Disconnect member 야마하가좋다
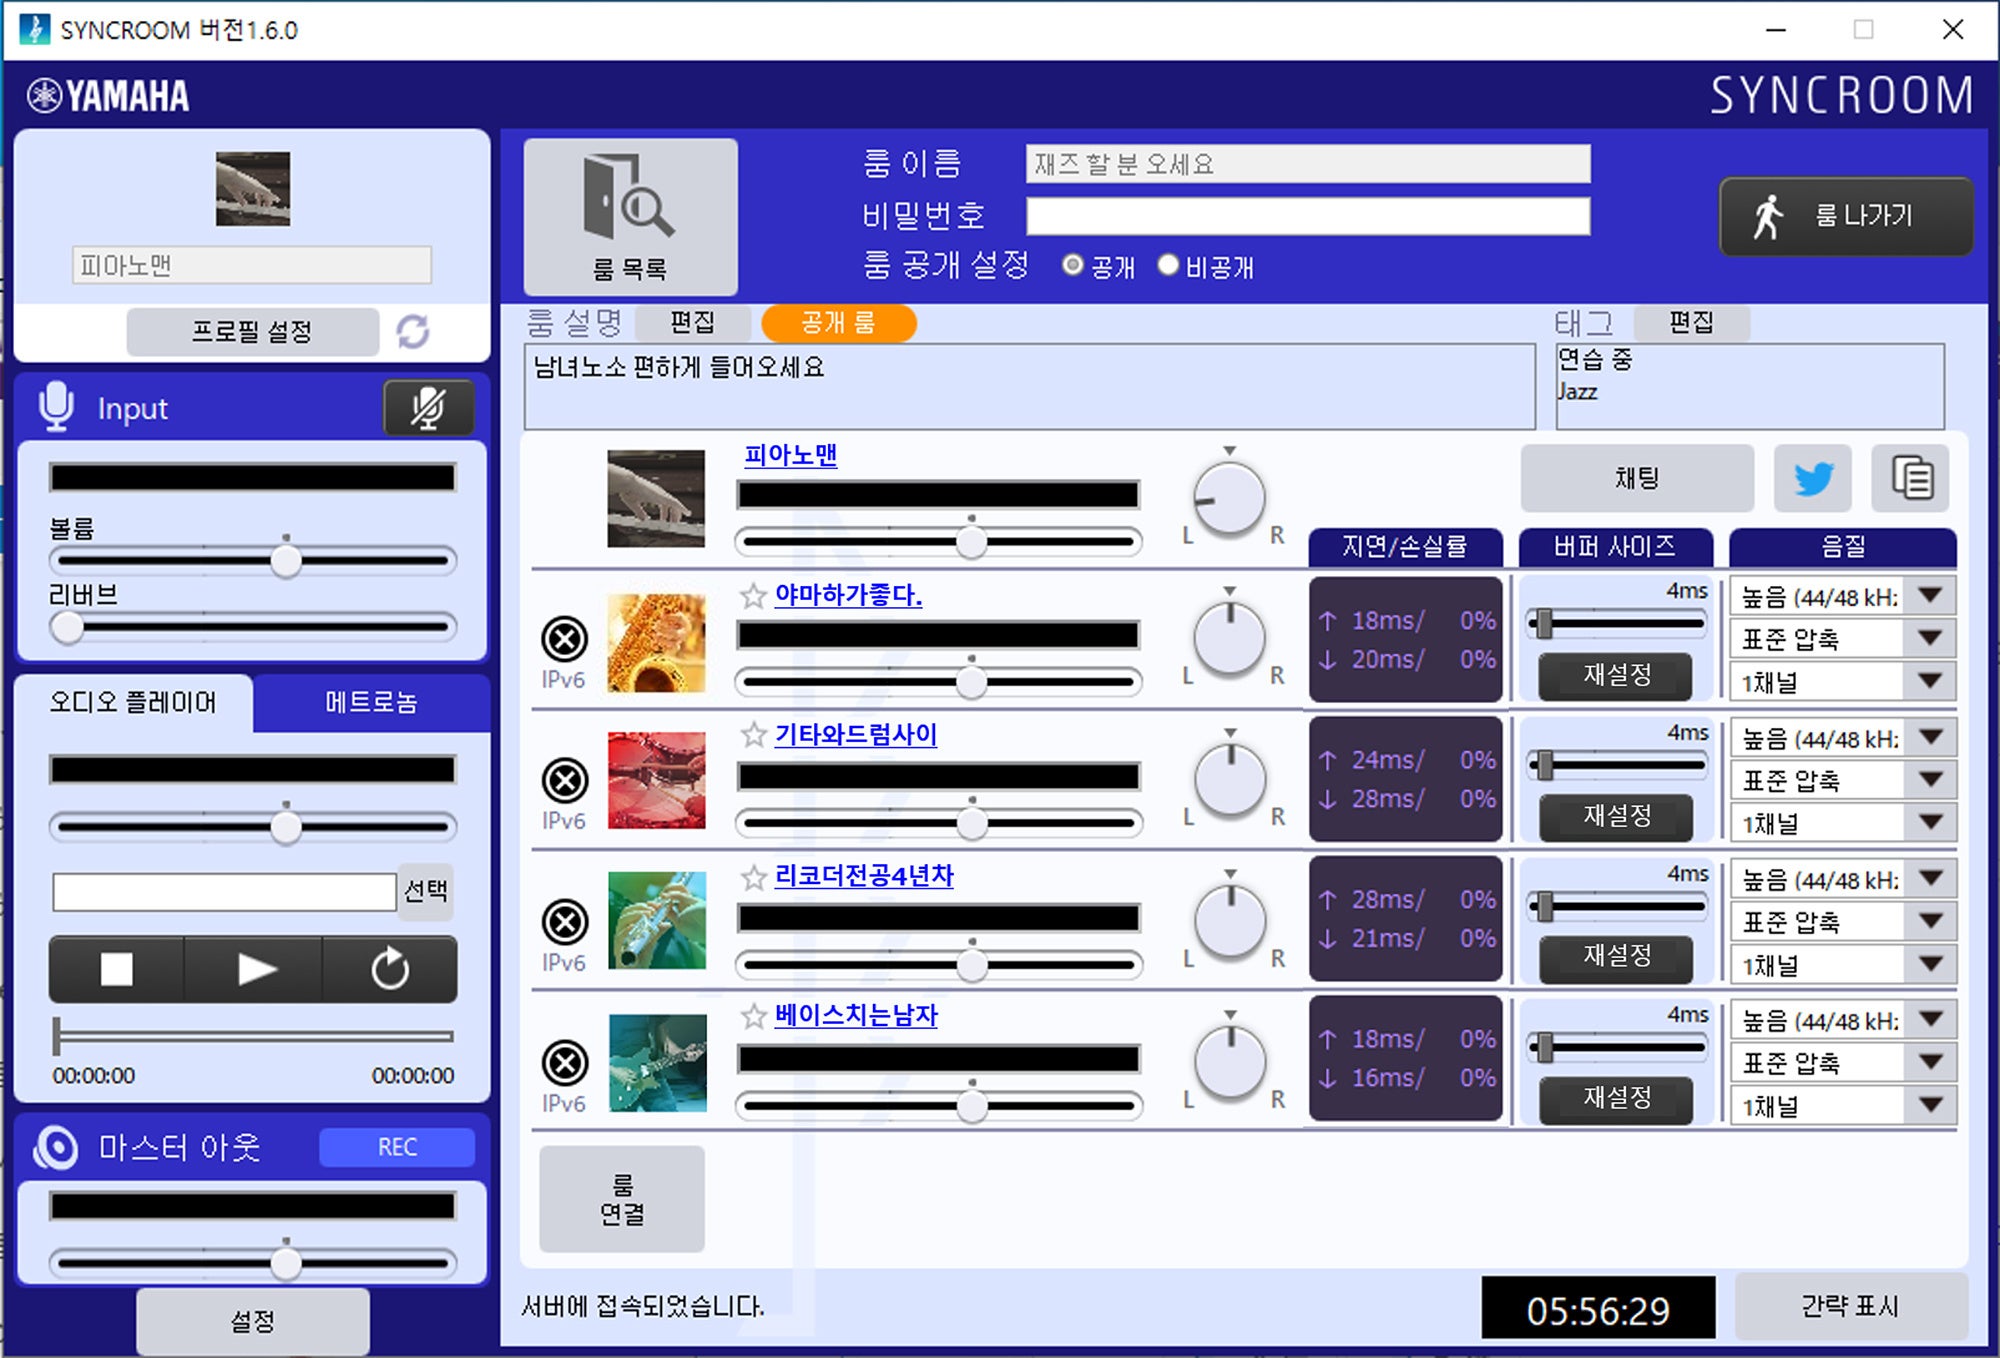 pyautogui.click(x=566, y=638)
